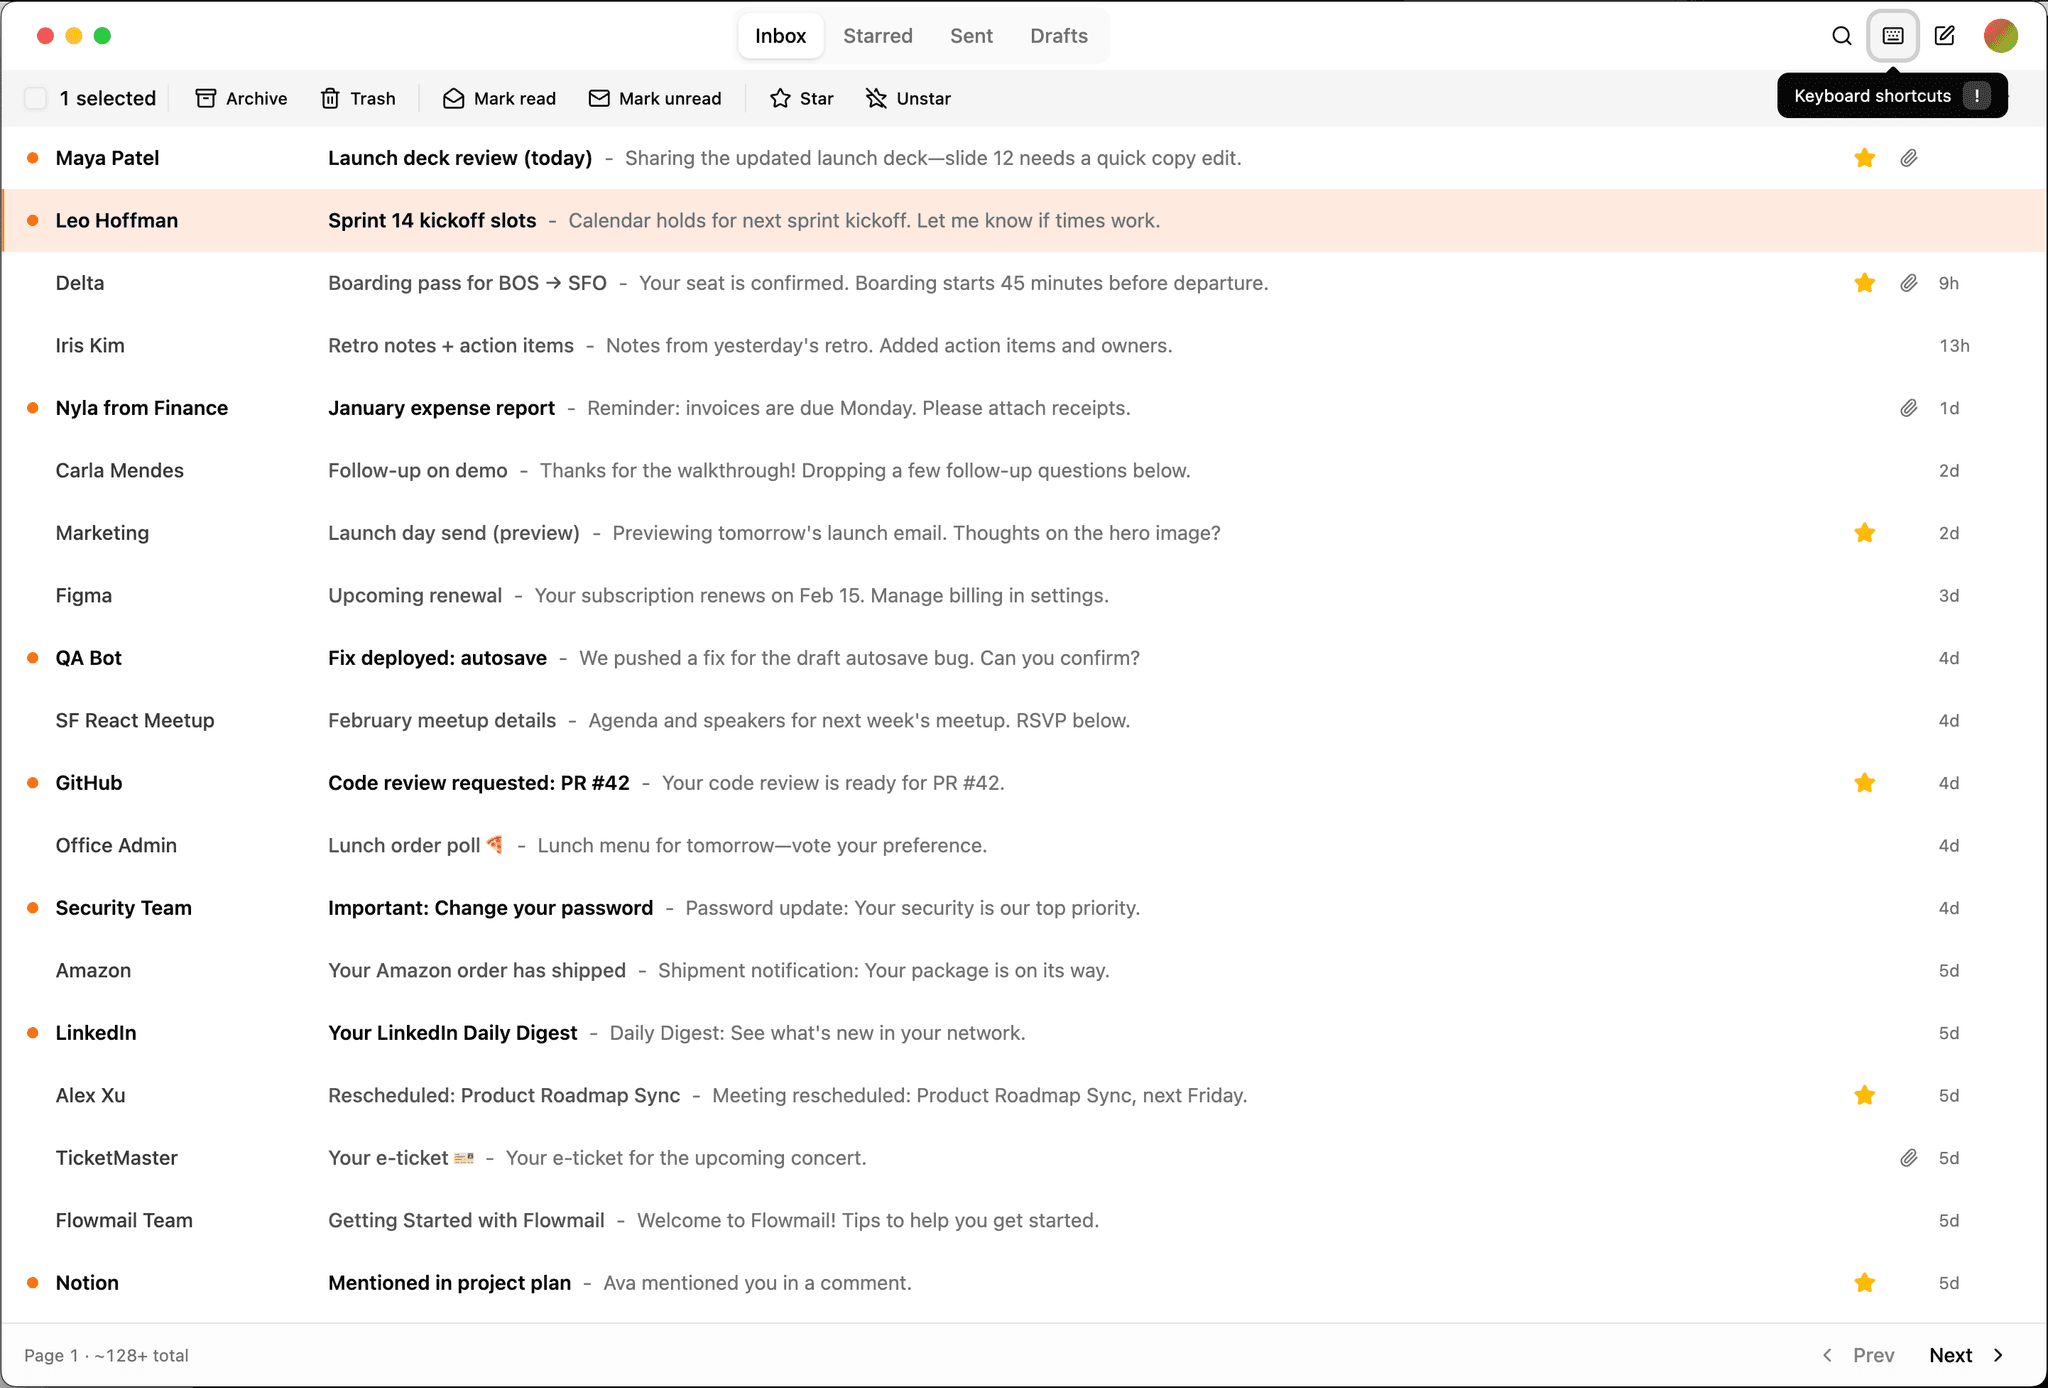Star the selected email using the toolbar
This screenshot has width=2048, height=1388.
(x=800, y=98)
